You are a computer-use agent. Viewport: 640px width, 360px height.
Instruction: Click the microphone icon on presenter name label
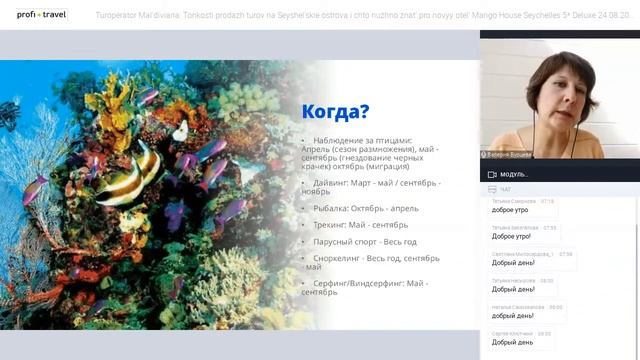tap(484, 155)
